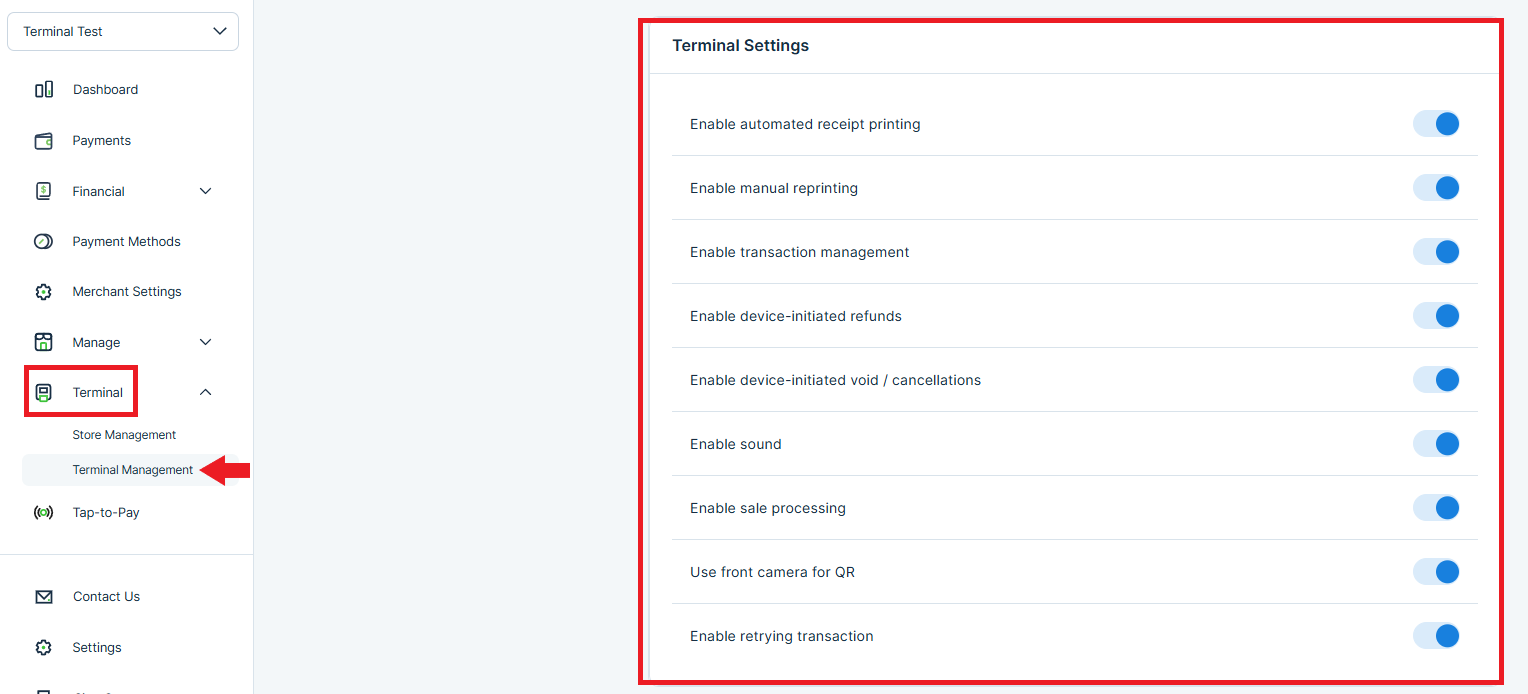Click the Manage store icon
This screenshot has width=1528, height=694.
coord(44,342)
